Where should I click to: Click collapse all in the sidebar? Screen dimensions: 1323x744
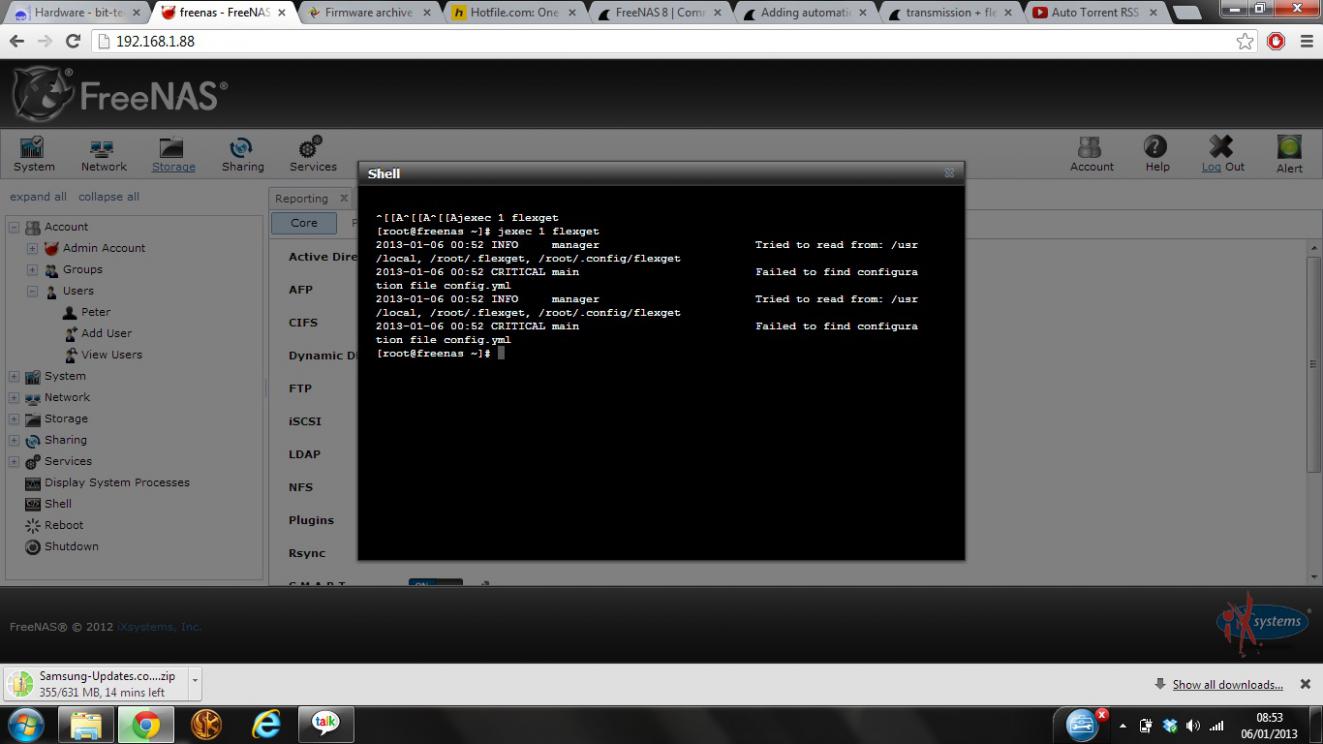click(109, 197)
